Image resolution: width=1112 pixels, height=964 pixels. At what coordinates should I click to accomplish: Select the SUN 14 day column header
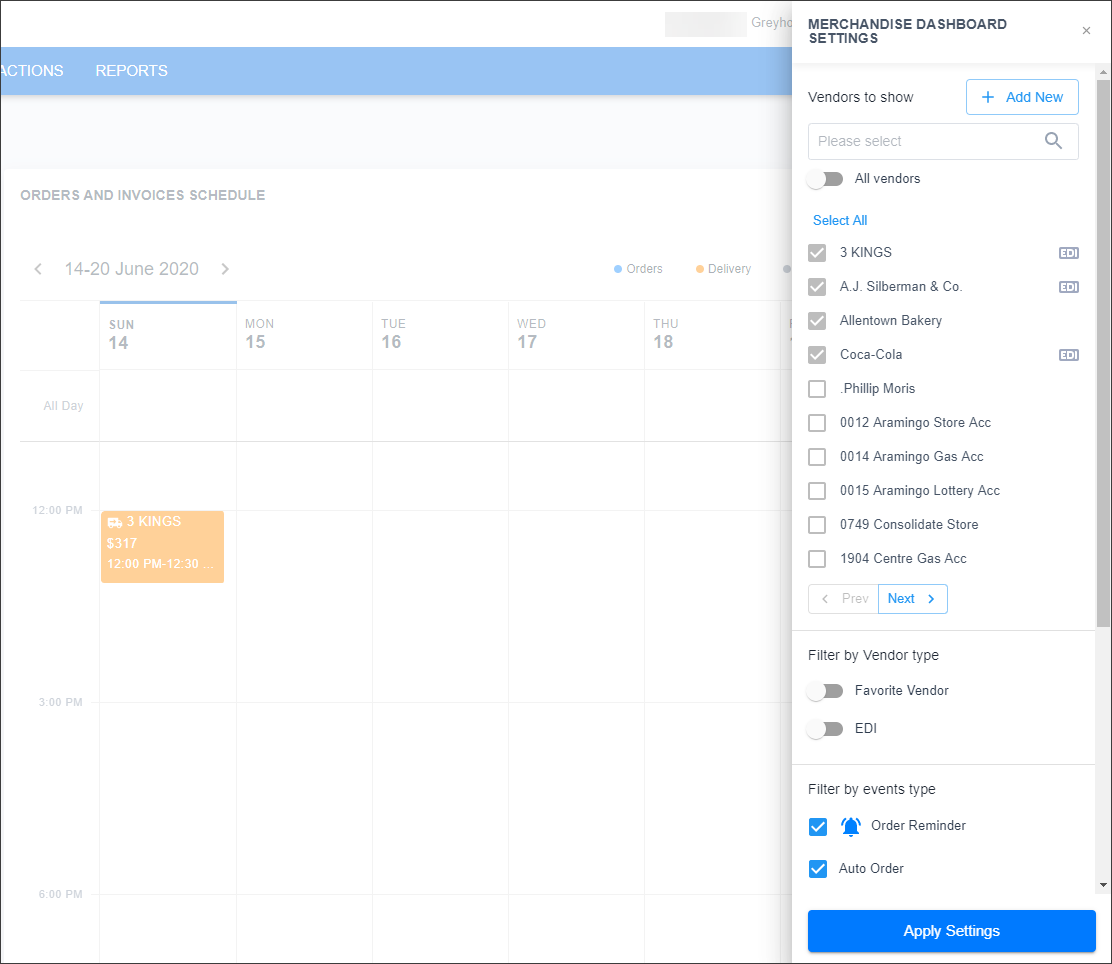pyautogui.click(x=167, y=336)
